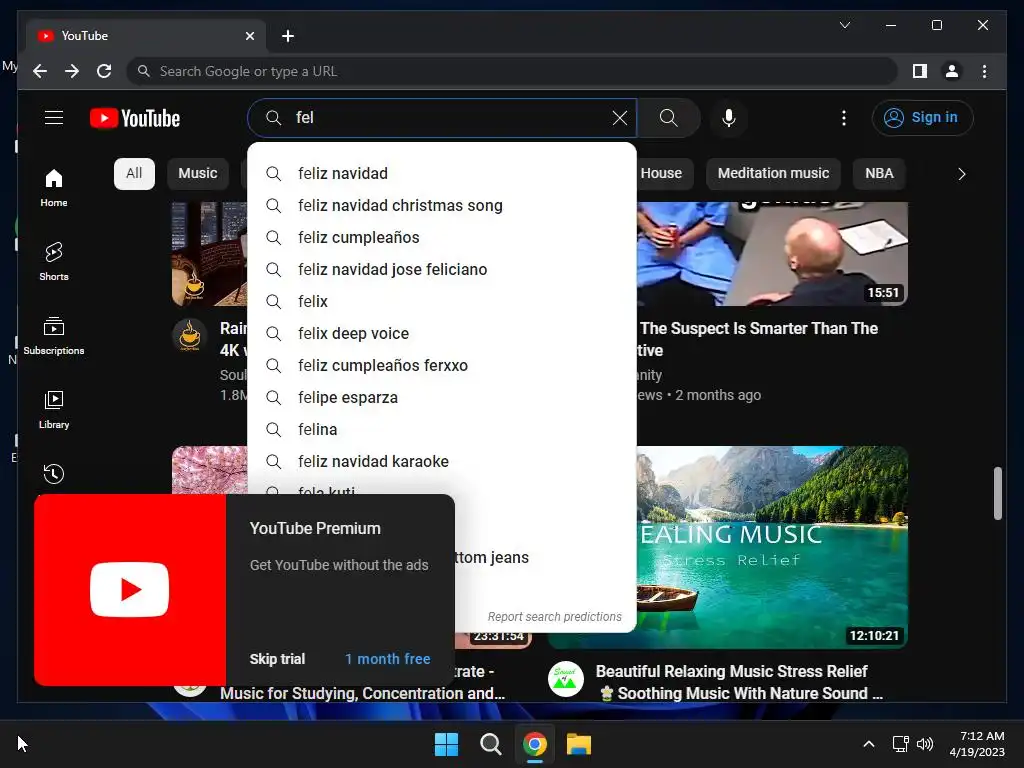Select the Meditation music chip
Image resolution: width=1024 pixels, height=768 pixels.
click(x=773, y=173)
